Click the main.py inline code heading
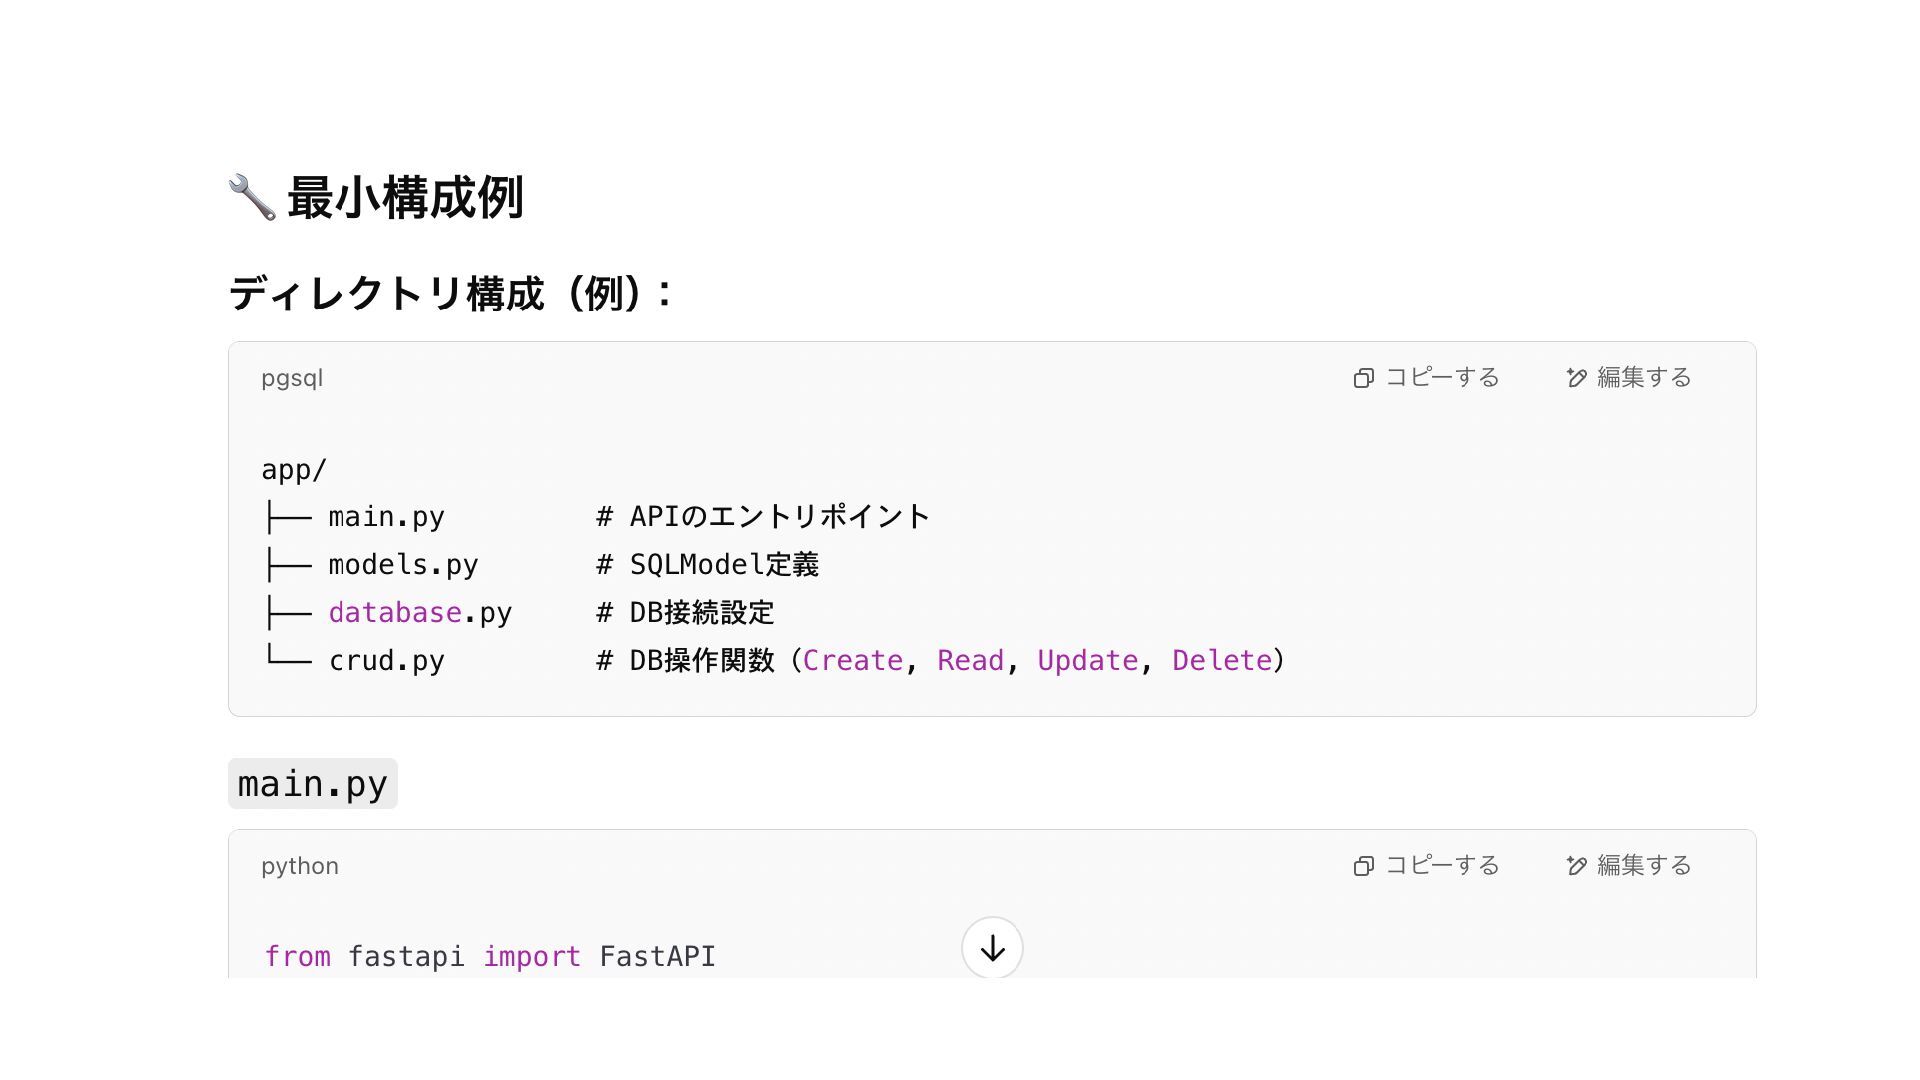The height and width of the screenshot is (1080, 1920). pos(313,784)
